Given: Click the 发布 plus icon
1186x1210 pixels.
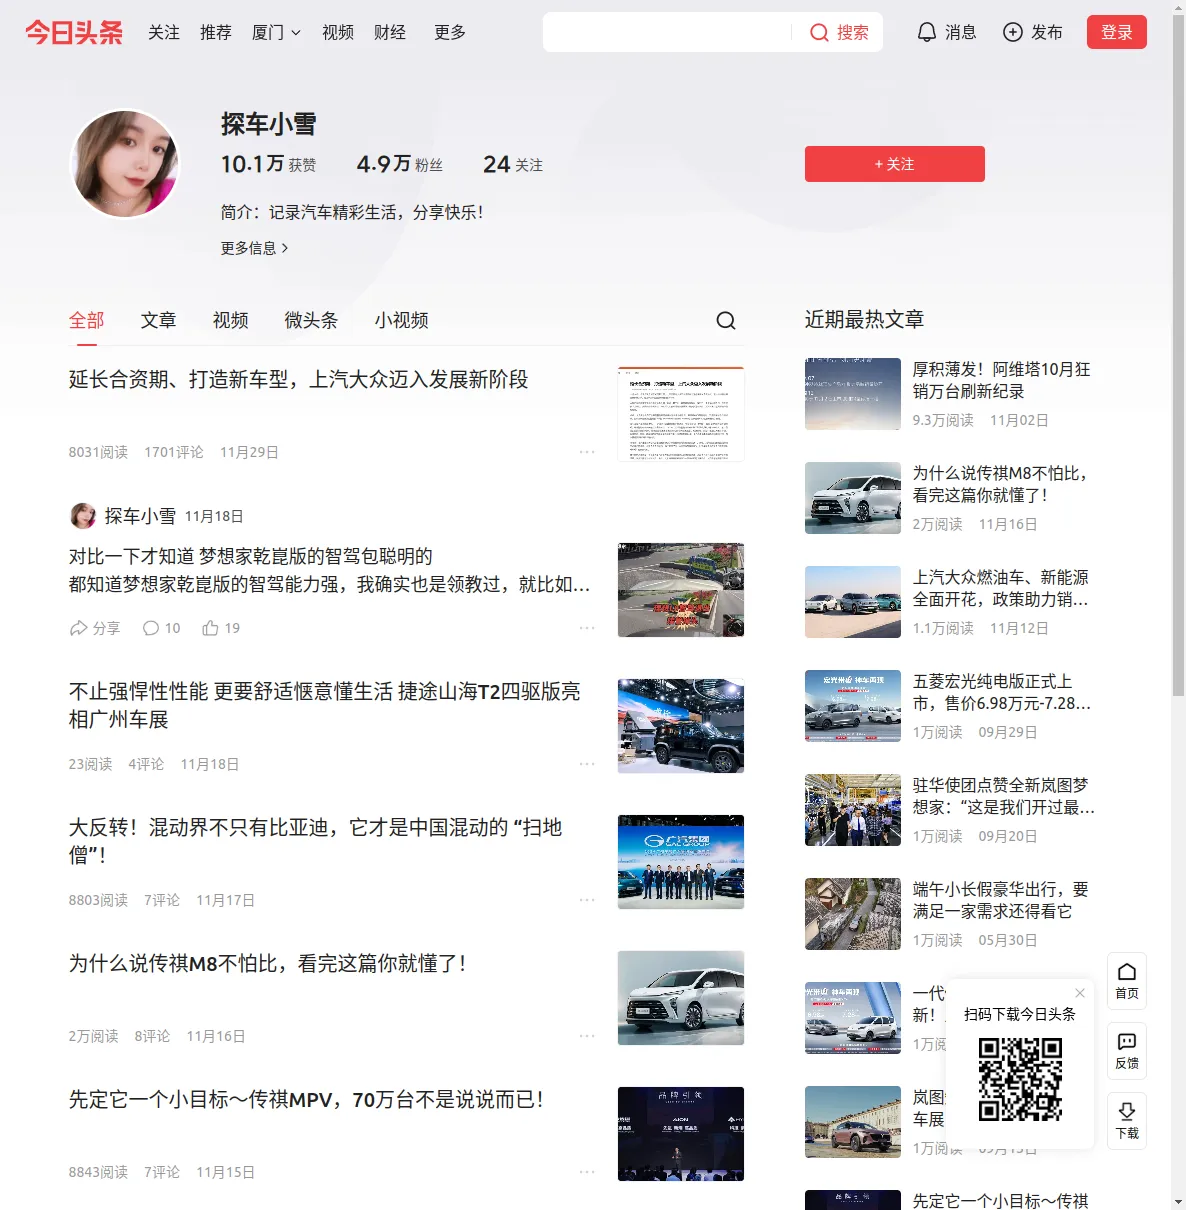Looking at the screenshot, I should coord(1013,32).
